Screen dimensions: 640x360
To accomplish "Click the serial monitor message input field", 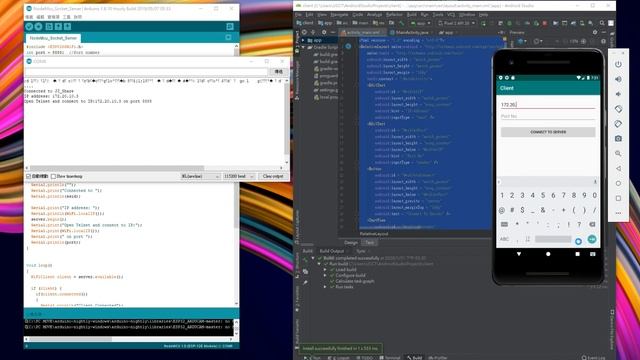I will point(146,72).
